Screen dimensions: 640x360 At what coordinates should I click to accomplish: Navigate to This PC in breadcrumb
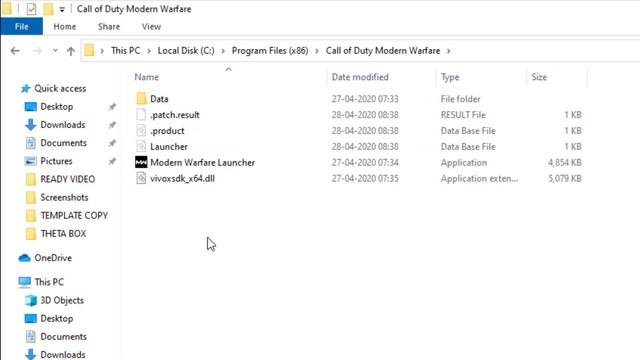click(x=125, y=51)
